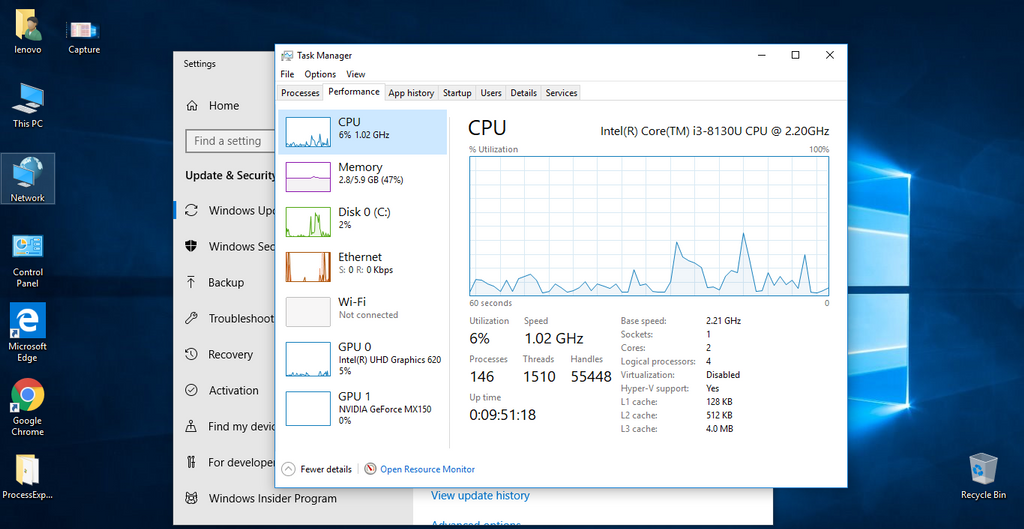Image resolution: width=1024 pixels, height=529 pixels.
Task: Click the Find a setting search box
Action: click(230, 140)
